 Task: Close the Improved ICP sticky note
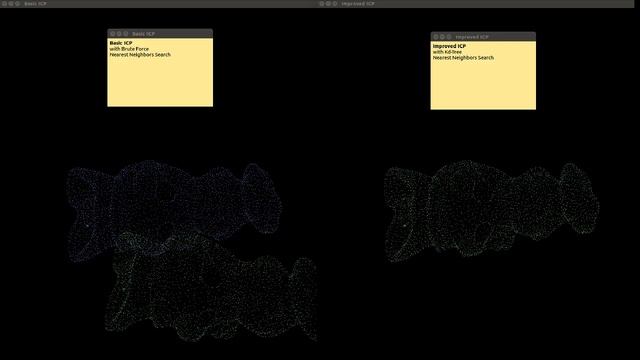[x=436, y=37]
